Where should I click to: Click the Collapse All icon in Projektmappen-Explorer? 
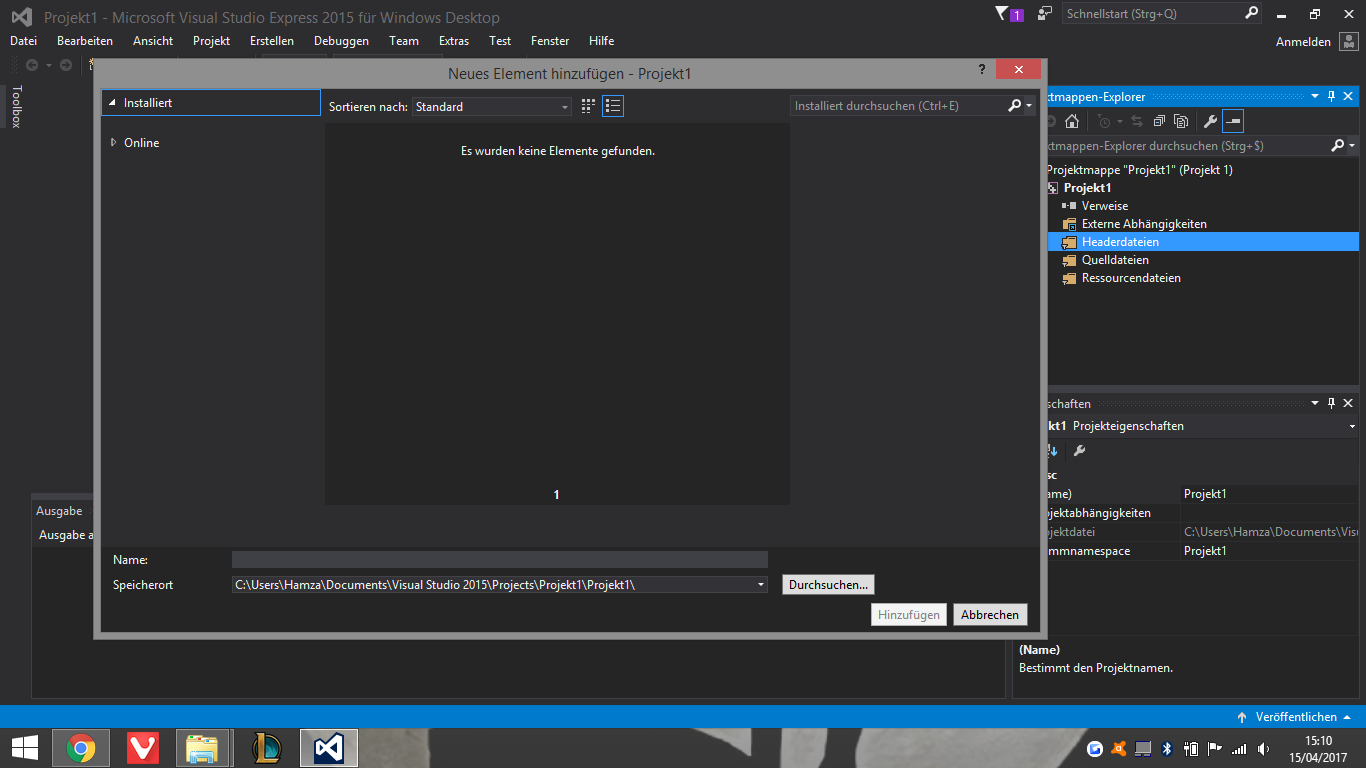(x=1159, y=121)
